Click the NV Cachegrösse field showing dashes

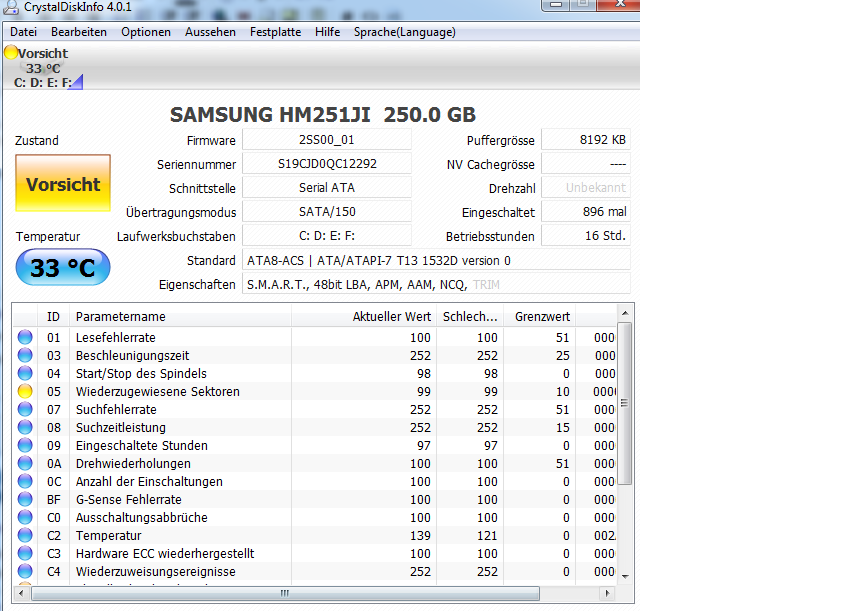click(586, 164)
